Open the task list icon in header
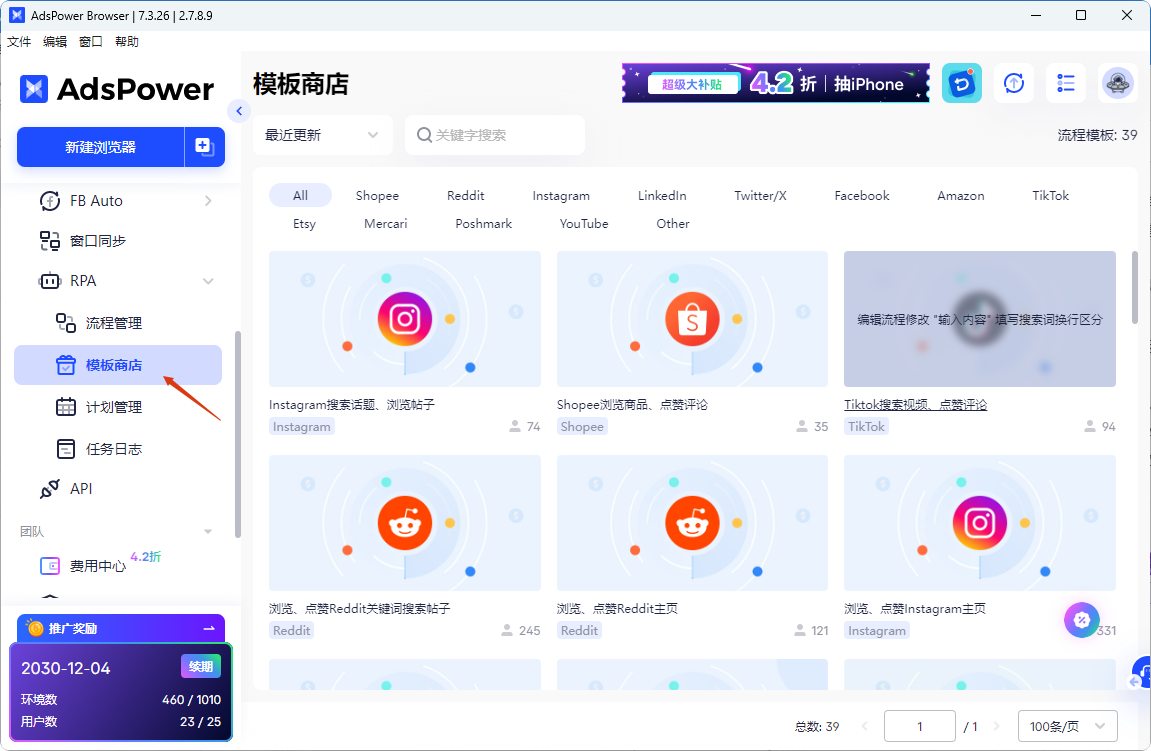The image size is (1151, 751). pos(1066,83)
